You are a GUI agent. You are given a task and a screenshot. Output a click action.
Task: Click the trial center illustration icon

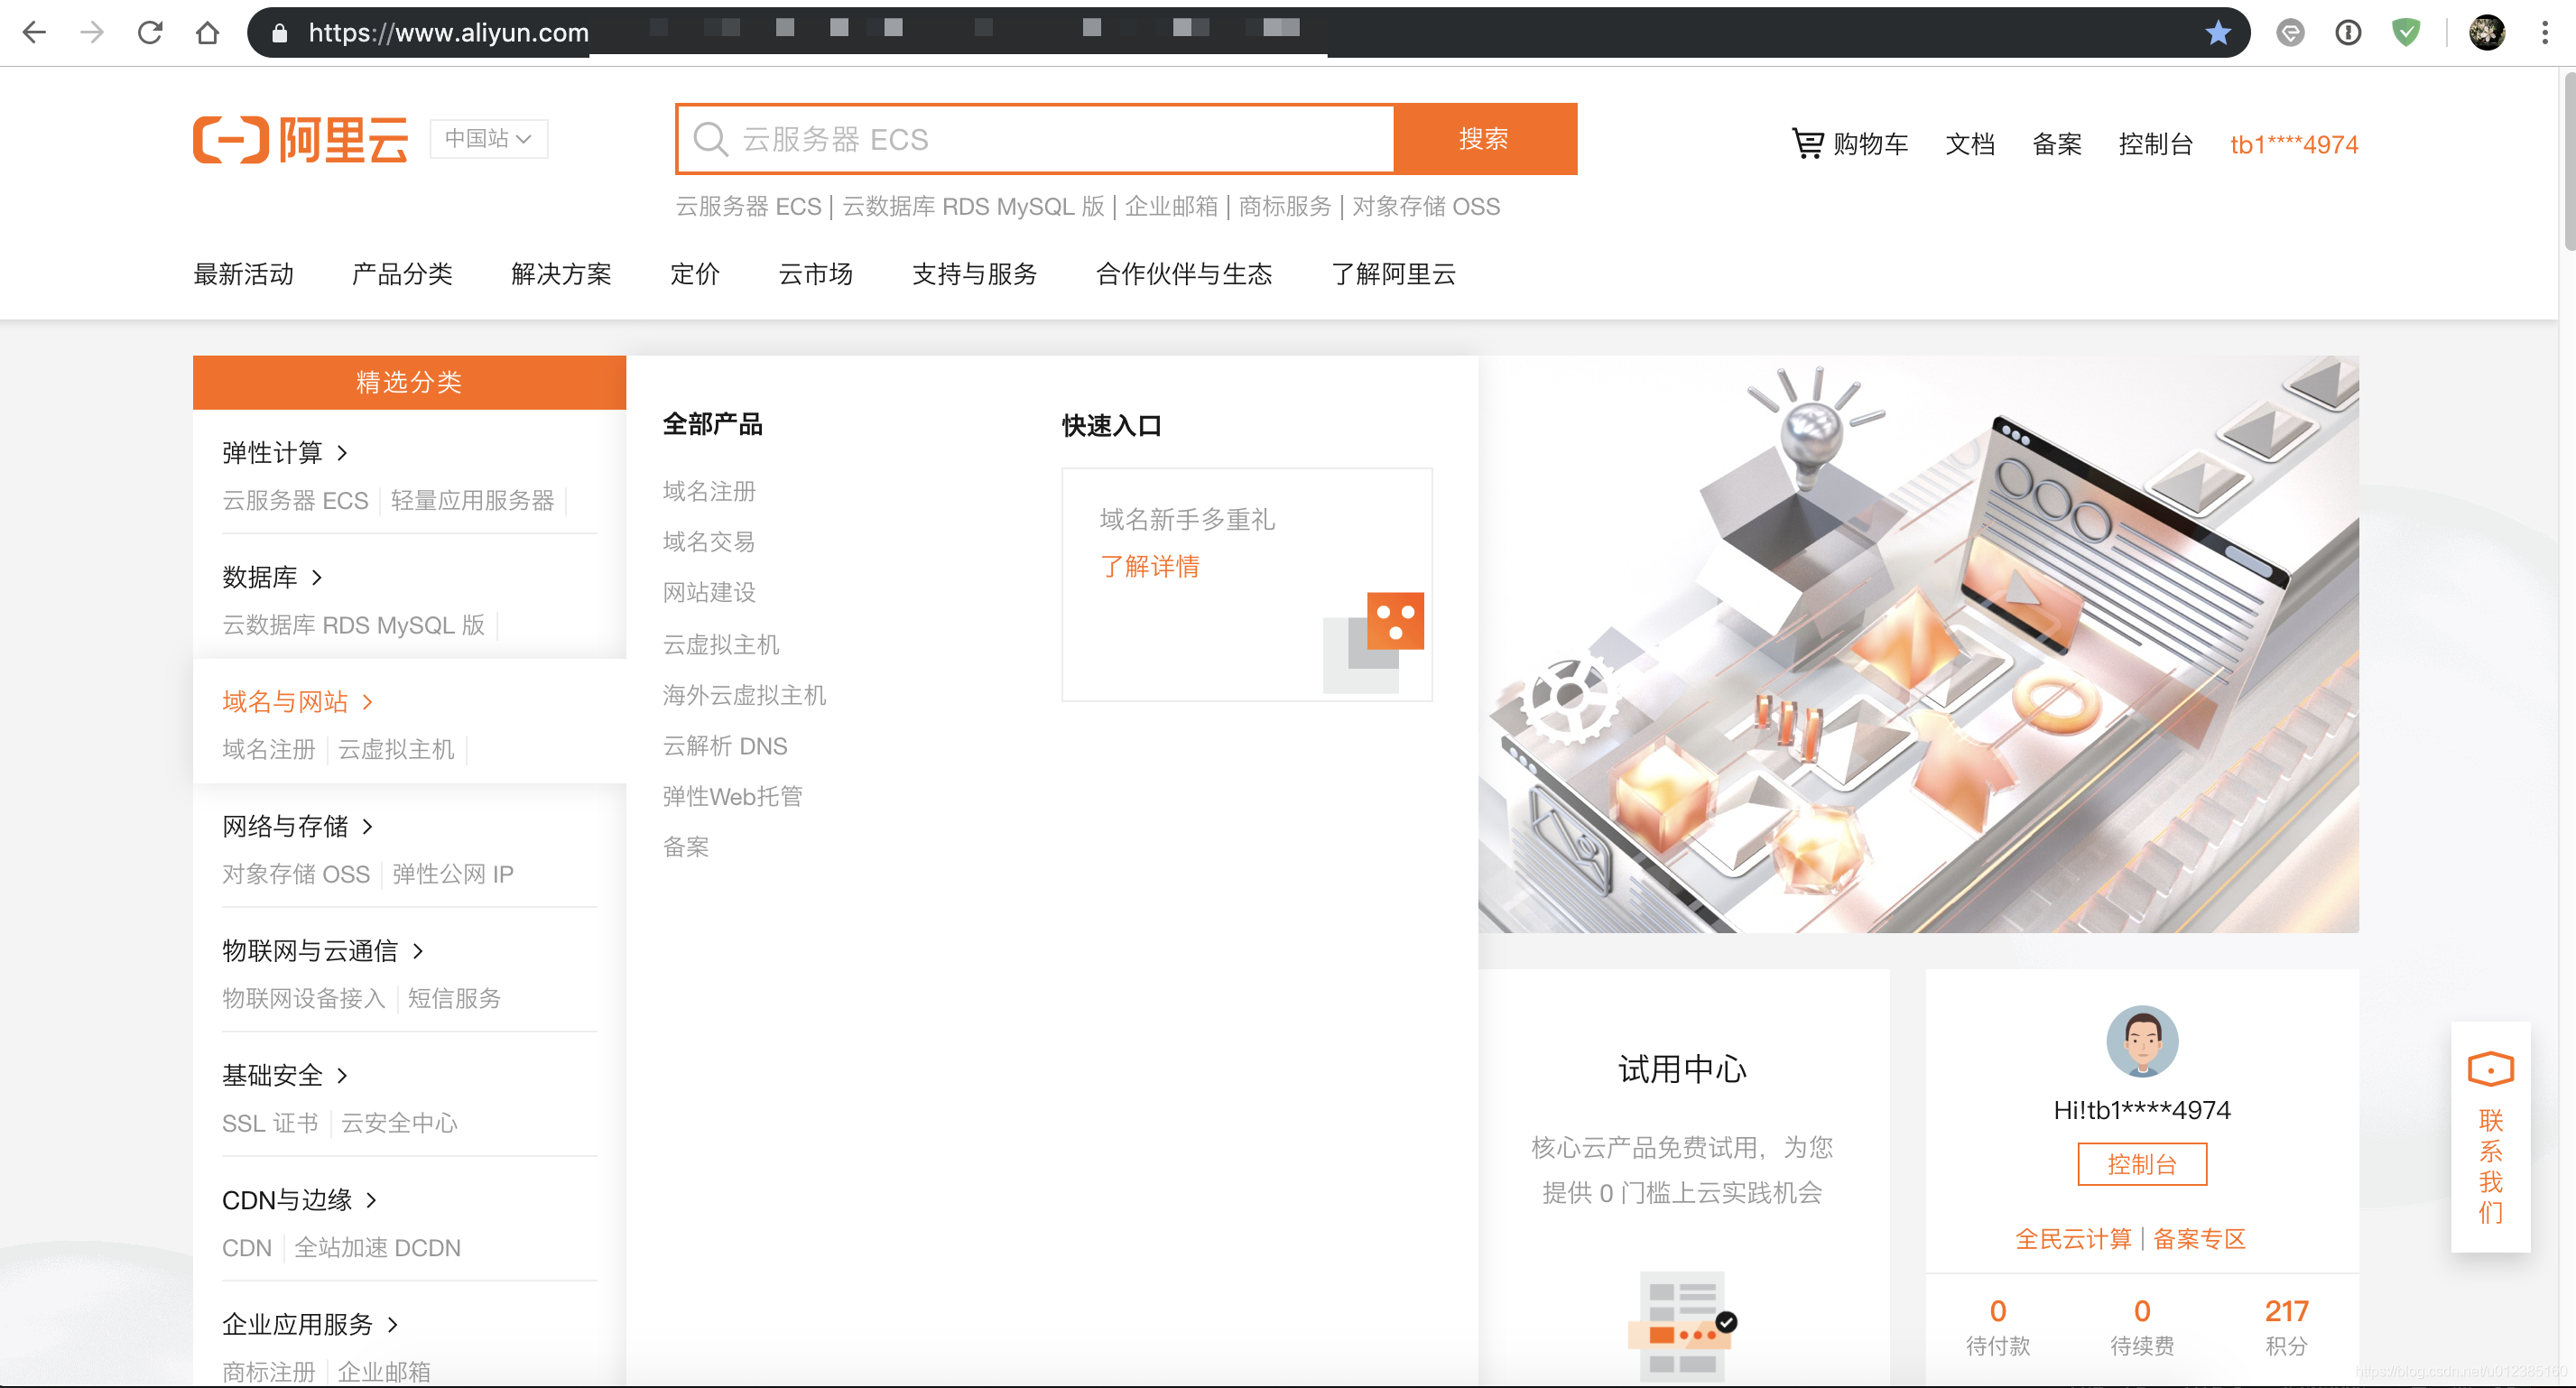[1683, 1325]
